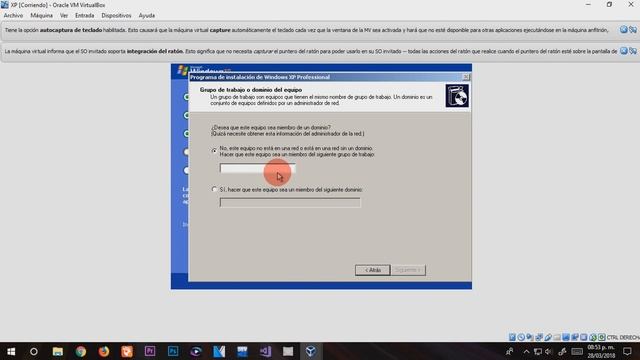
Task: Click the optical disk indicator in the VirtualBox status bar
Action: pyautogui.click(x=521, y=337)
